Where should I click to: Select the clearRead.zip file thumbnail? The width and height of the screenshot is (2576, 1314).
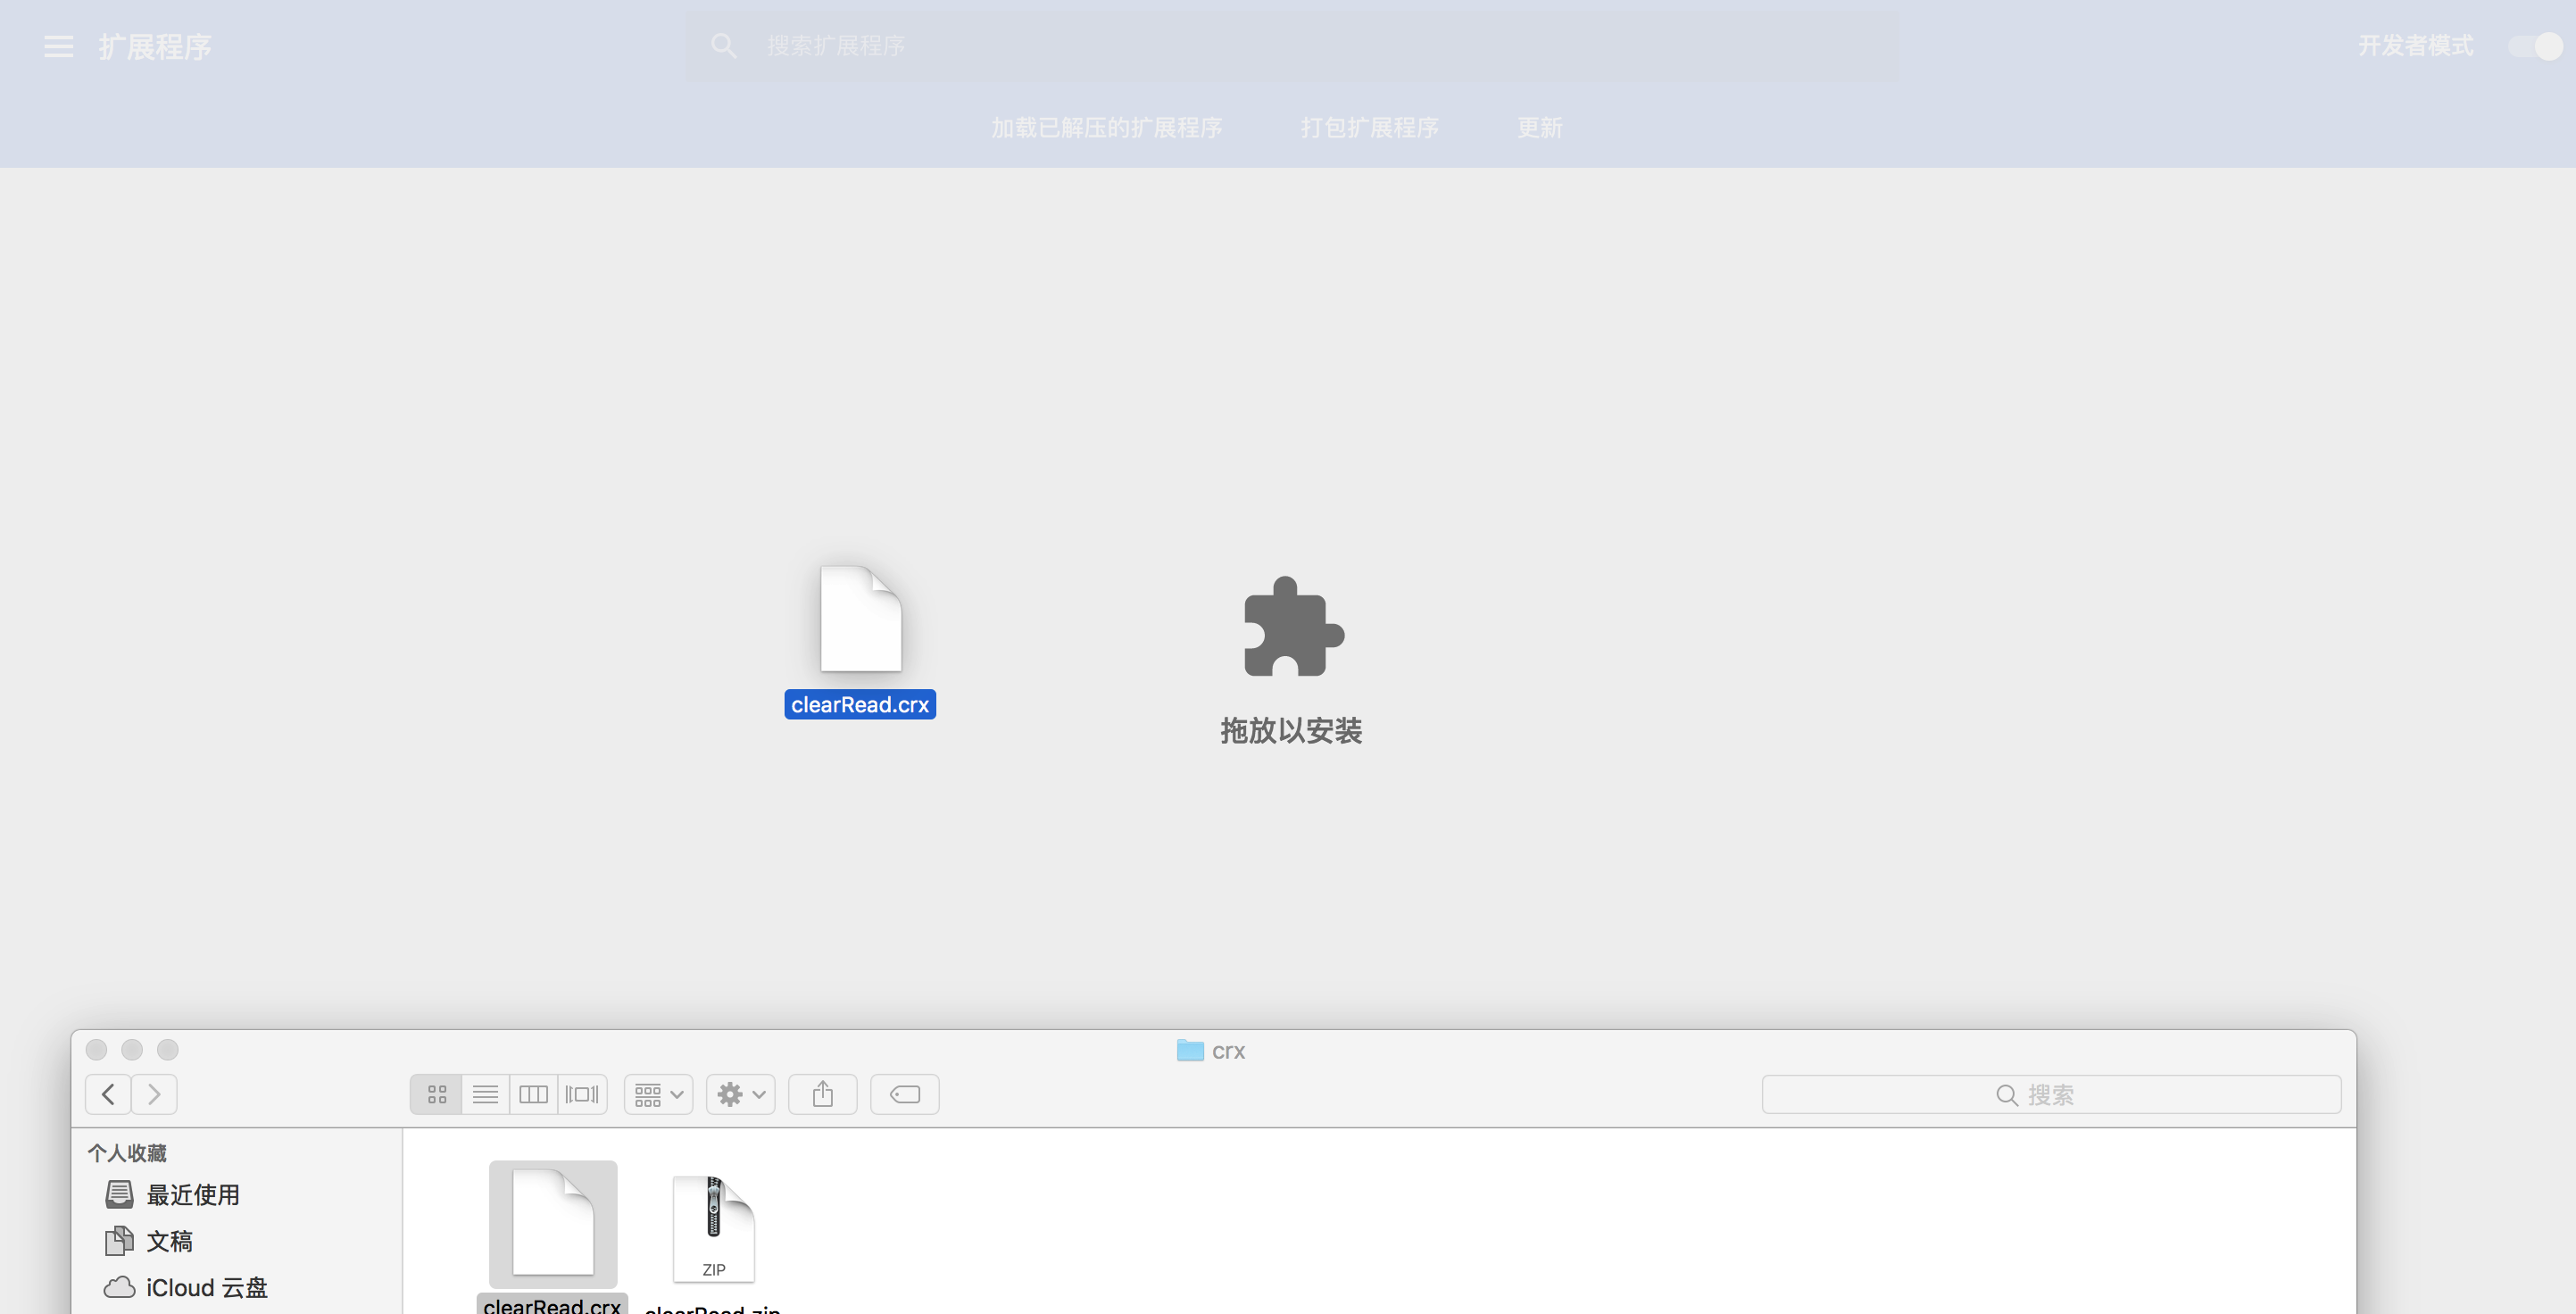713,1228
